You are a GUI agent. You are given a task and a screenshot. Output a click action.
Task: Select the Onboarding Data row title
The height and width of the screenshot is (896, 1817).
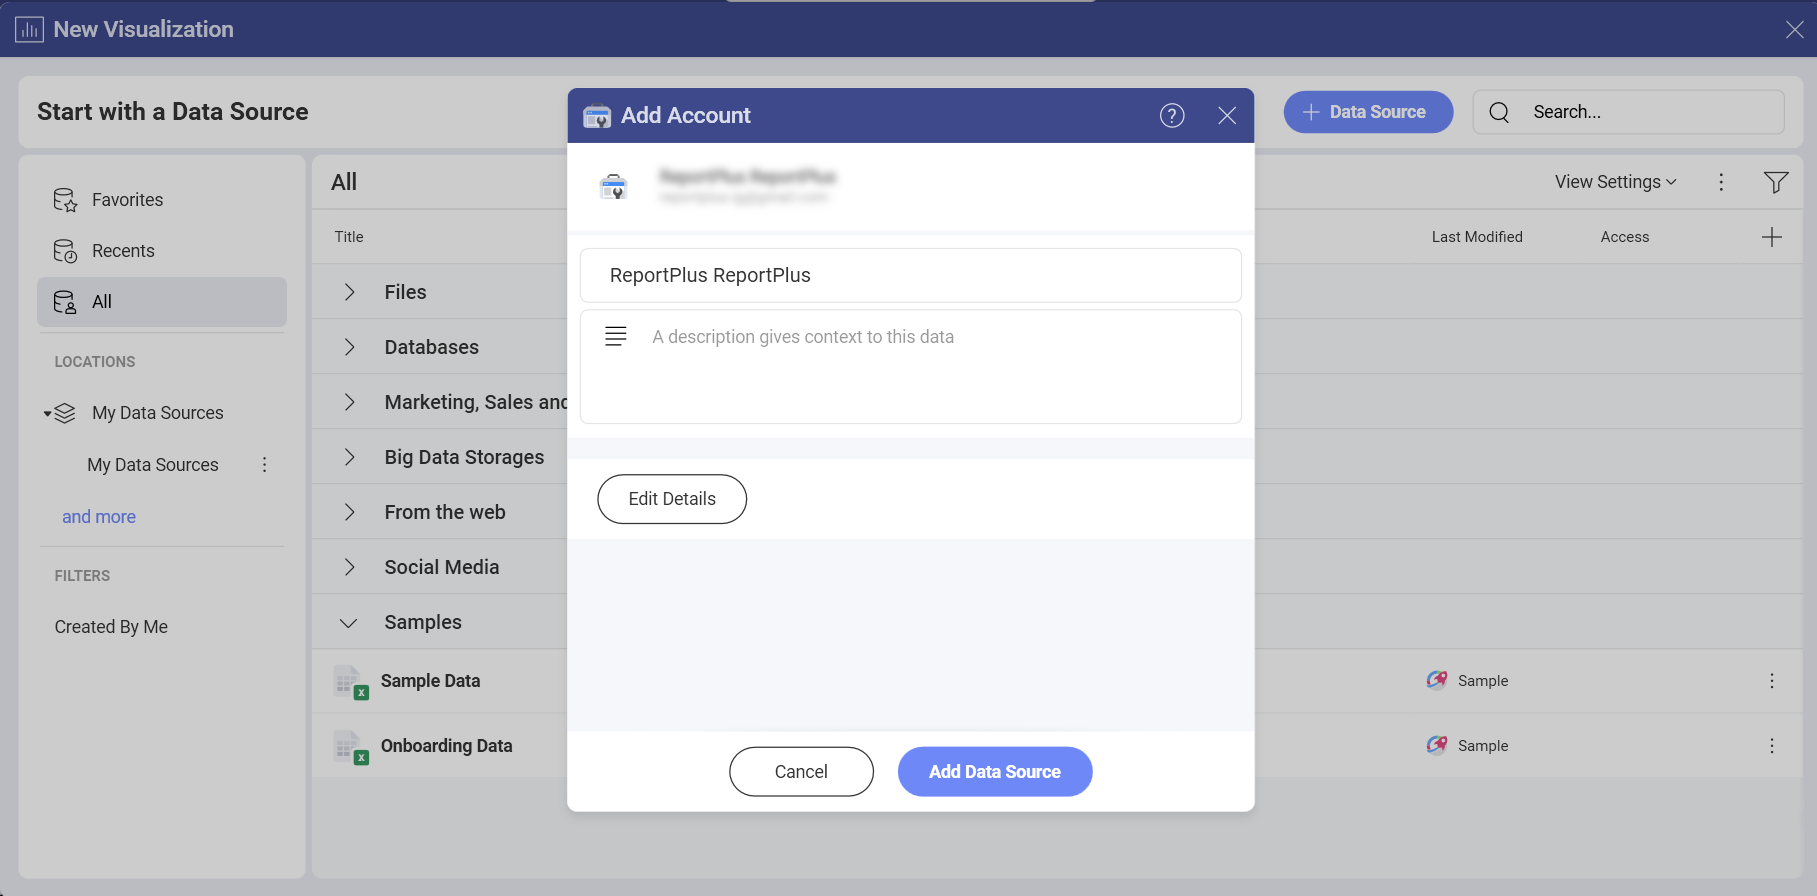click(447, 746)
